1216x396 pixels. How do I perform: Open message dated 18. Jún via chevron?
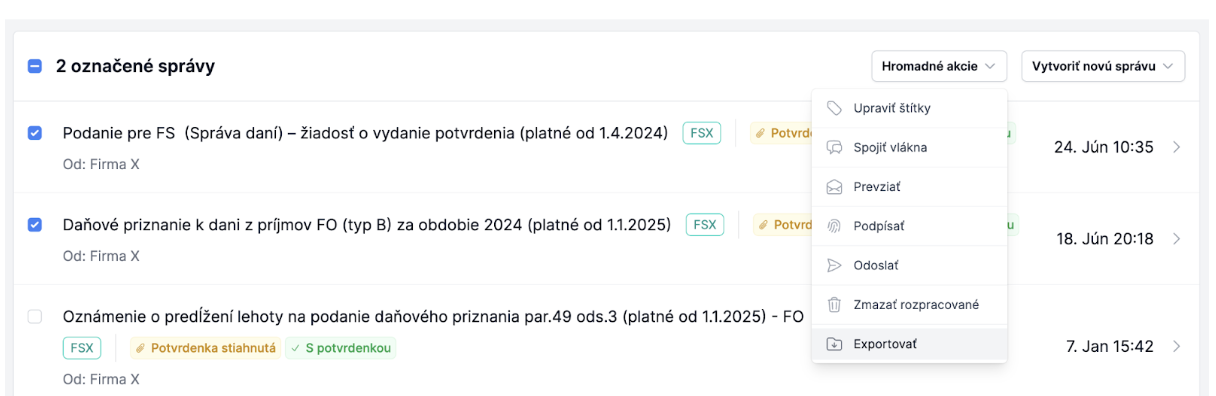[x=1176, y=239]
